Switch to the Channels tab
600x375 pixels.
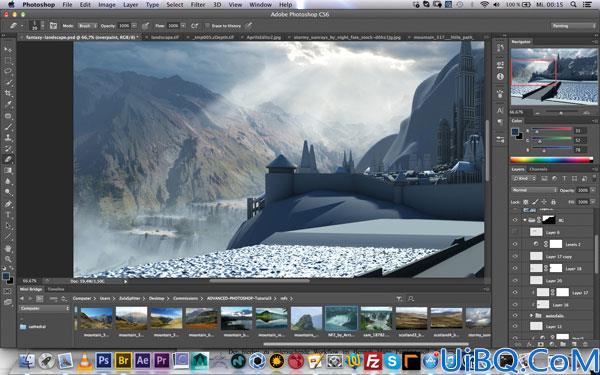538,169
